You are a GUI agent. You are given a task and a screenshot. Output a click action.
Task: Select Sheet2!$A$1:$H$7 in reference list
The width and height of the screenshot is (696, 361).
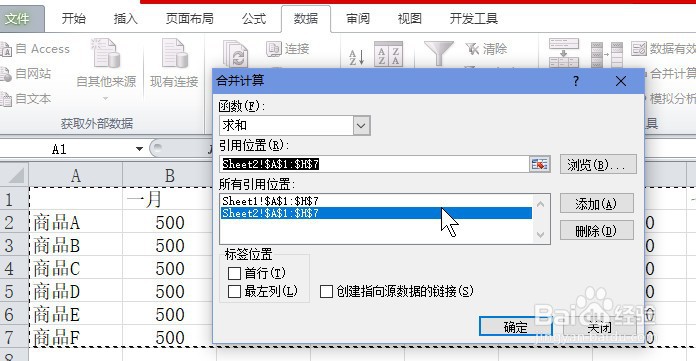376,213
